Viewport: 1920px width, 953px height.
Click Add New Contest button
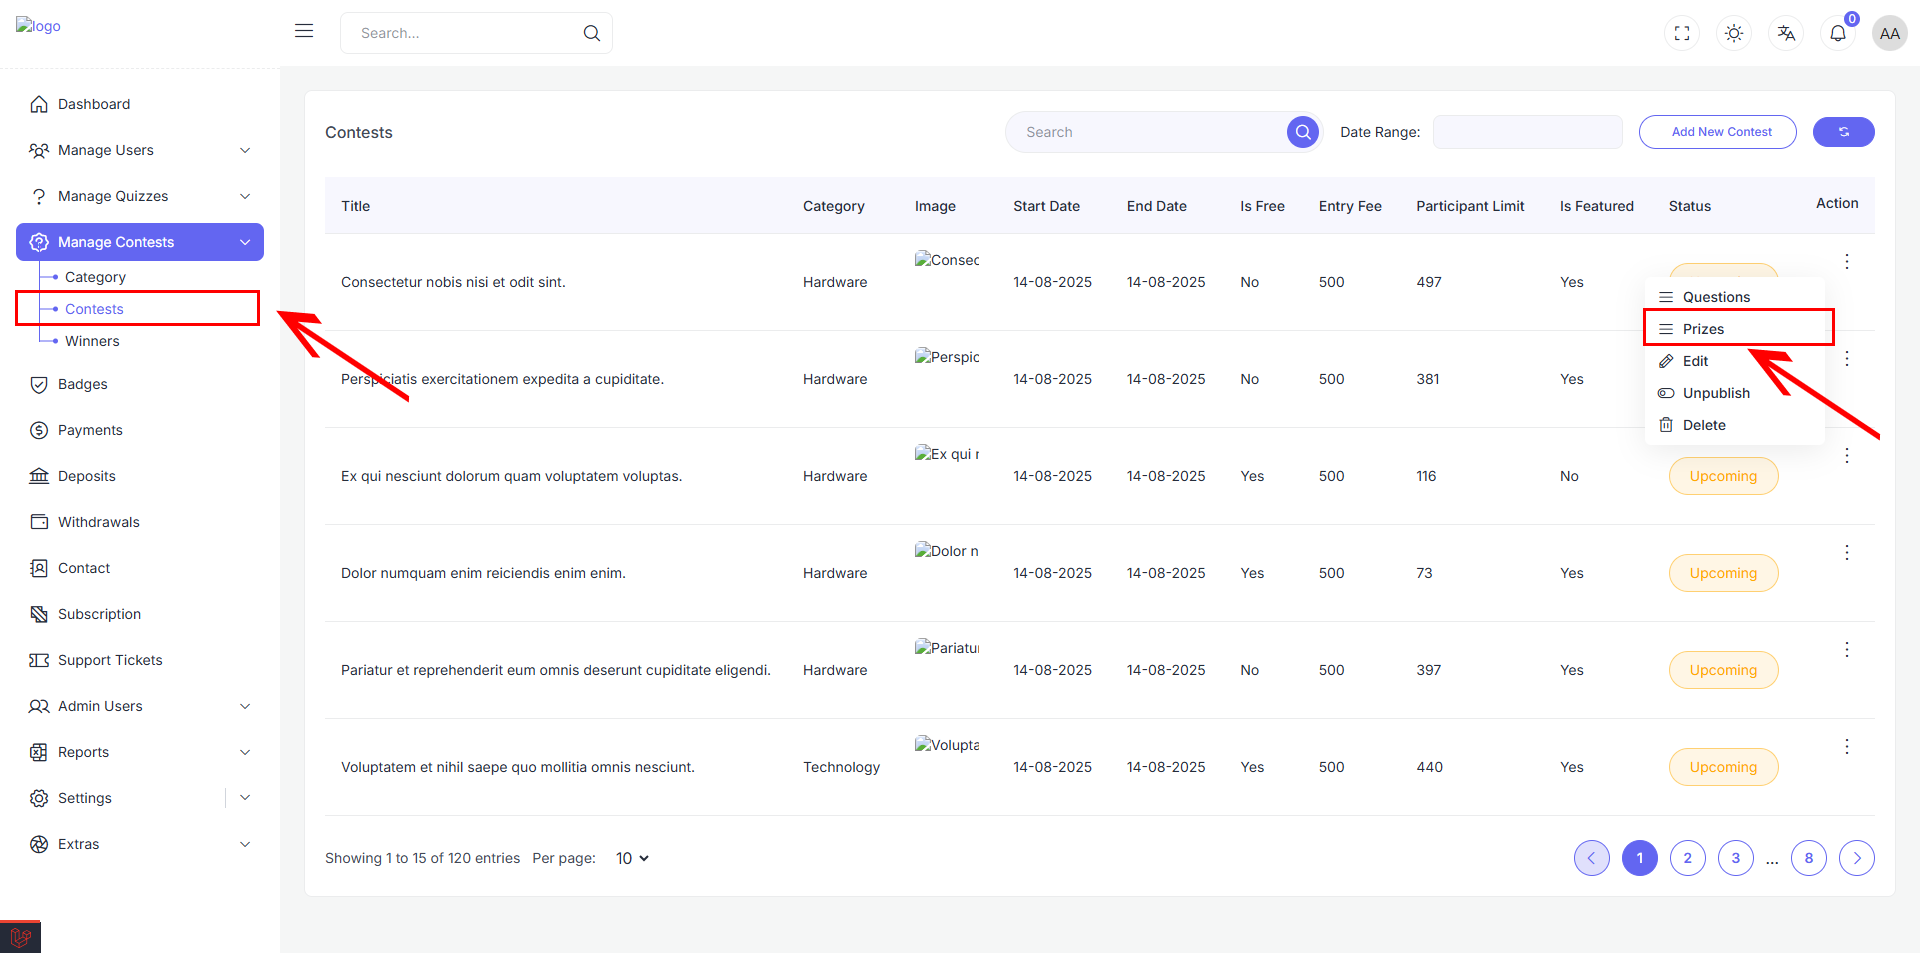pyautogui.click(x=1717, y=132)
